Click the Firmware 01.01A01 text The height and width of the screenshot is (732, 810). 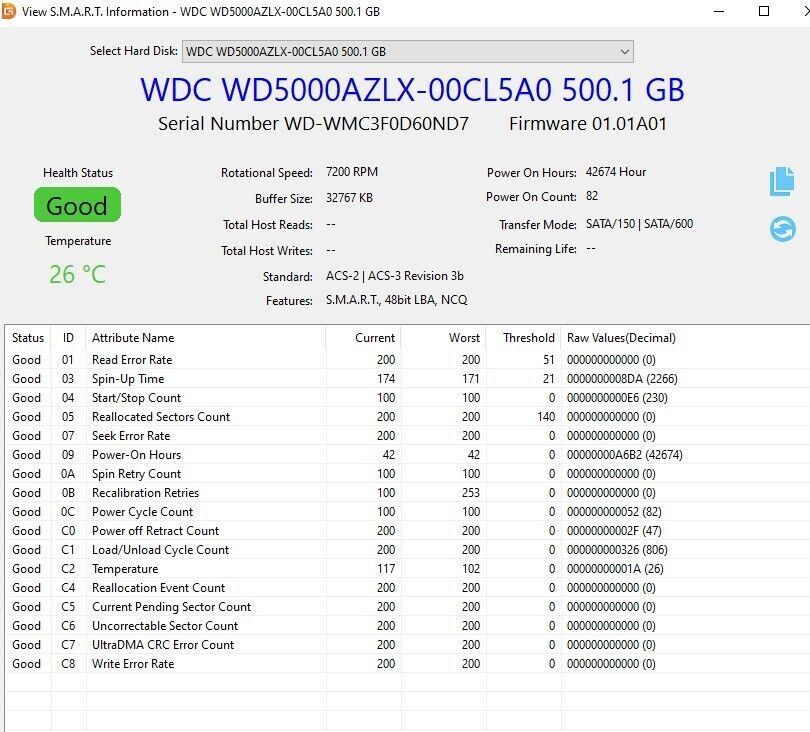point(588,124)
